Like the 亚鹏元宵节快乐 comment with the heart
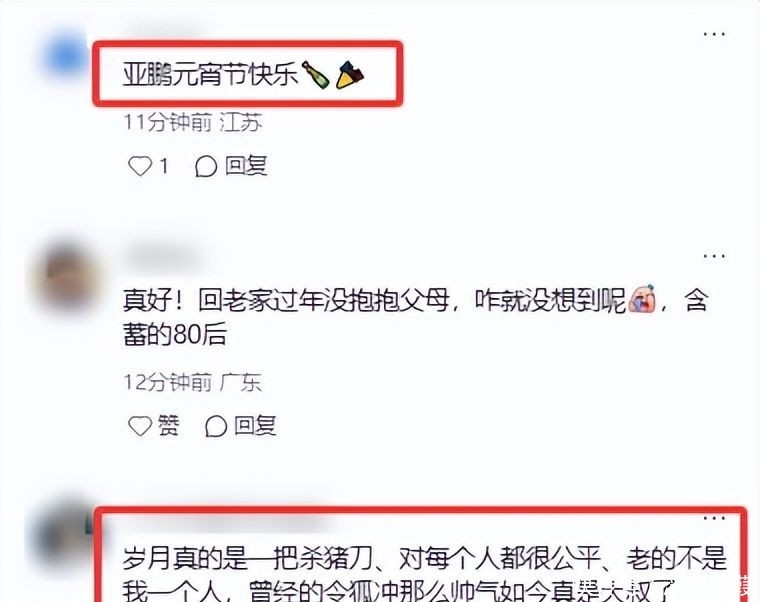Image resolution: width=760 pixels, height=602 pixels. (x=140, y=166)
